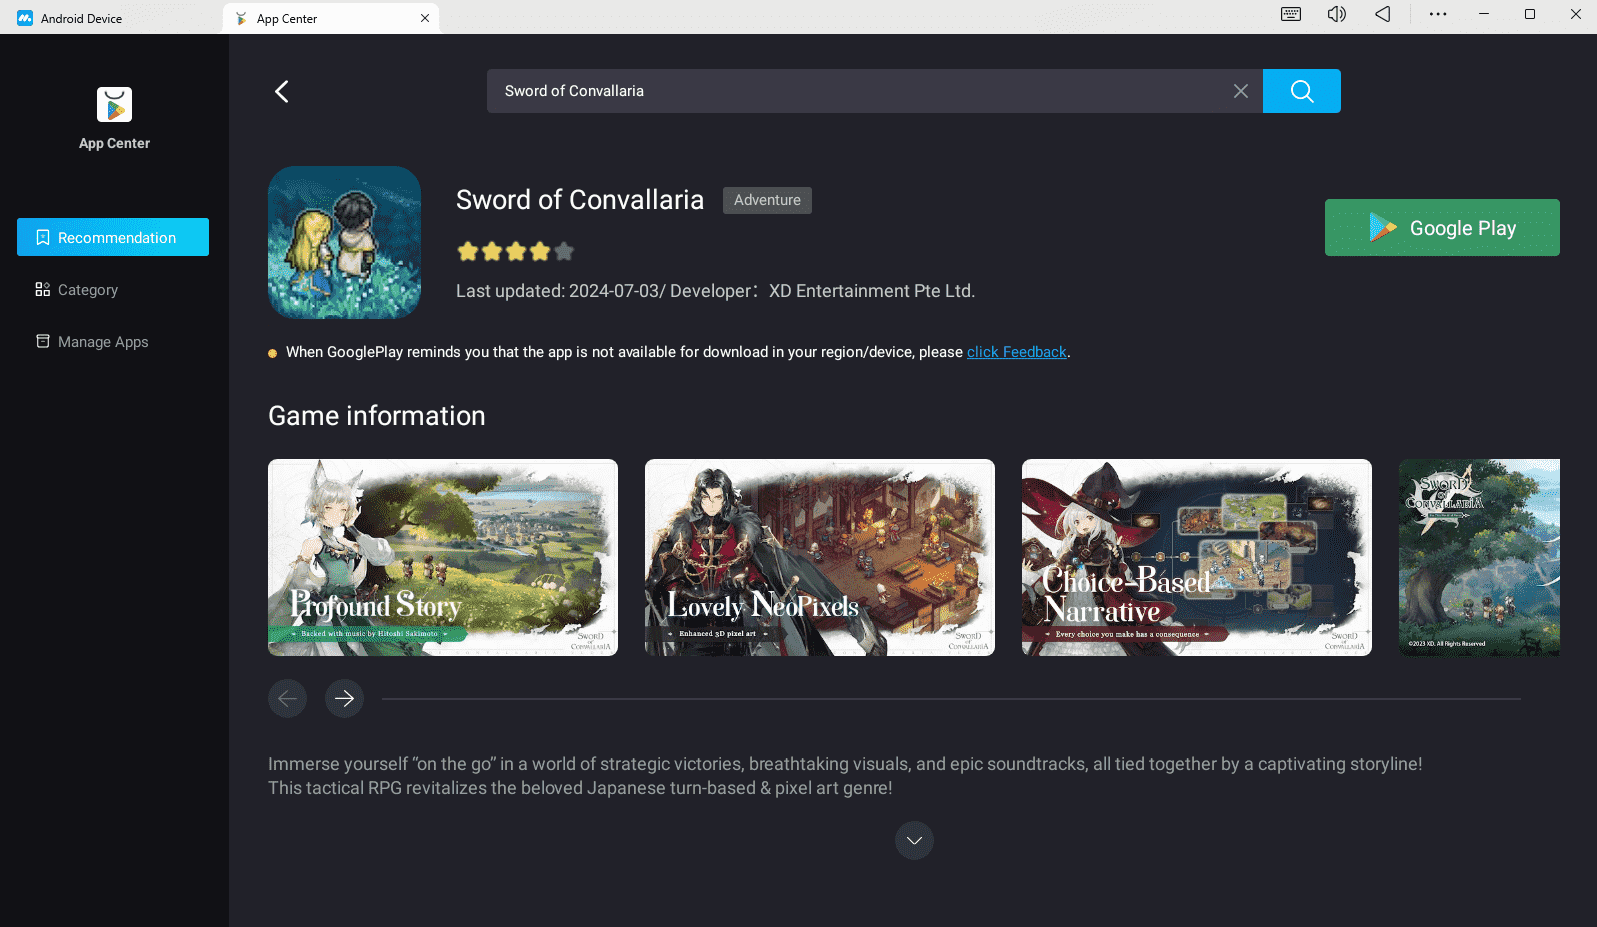Maximize the emulator window

(x=1530, y=14)
